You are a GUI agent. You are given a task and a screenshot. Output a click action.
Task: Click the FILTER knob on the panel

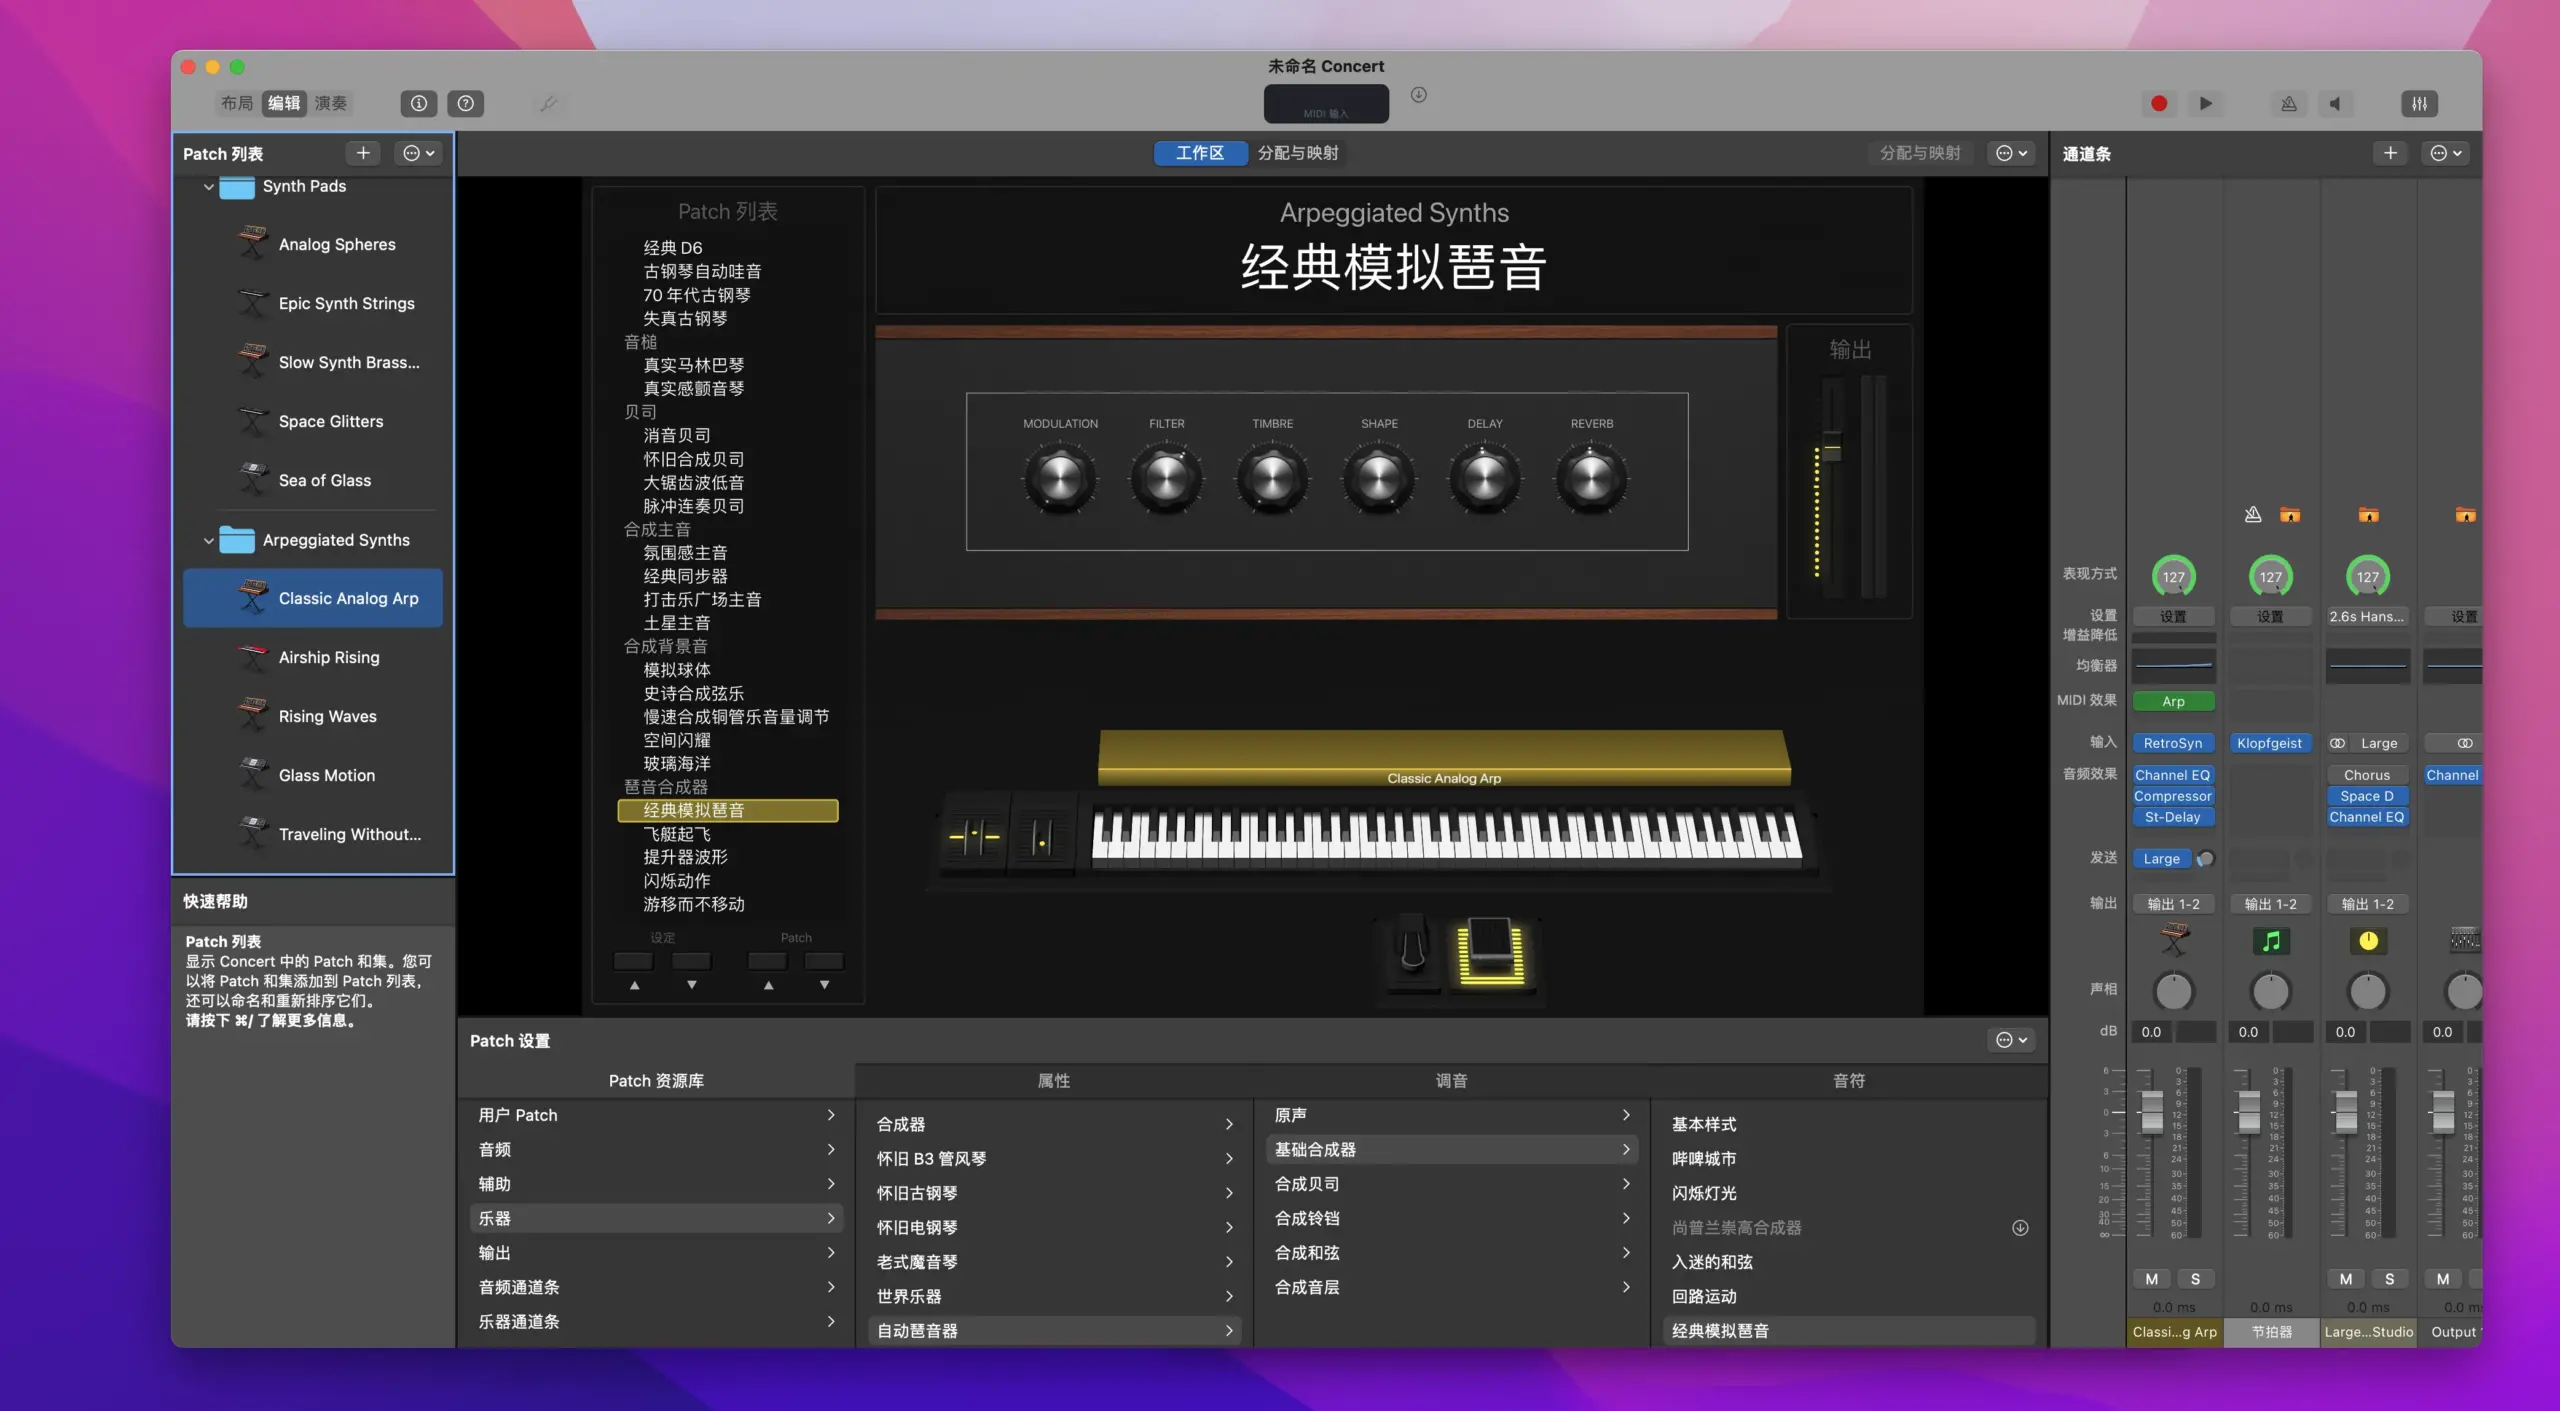(1166, 478)
